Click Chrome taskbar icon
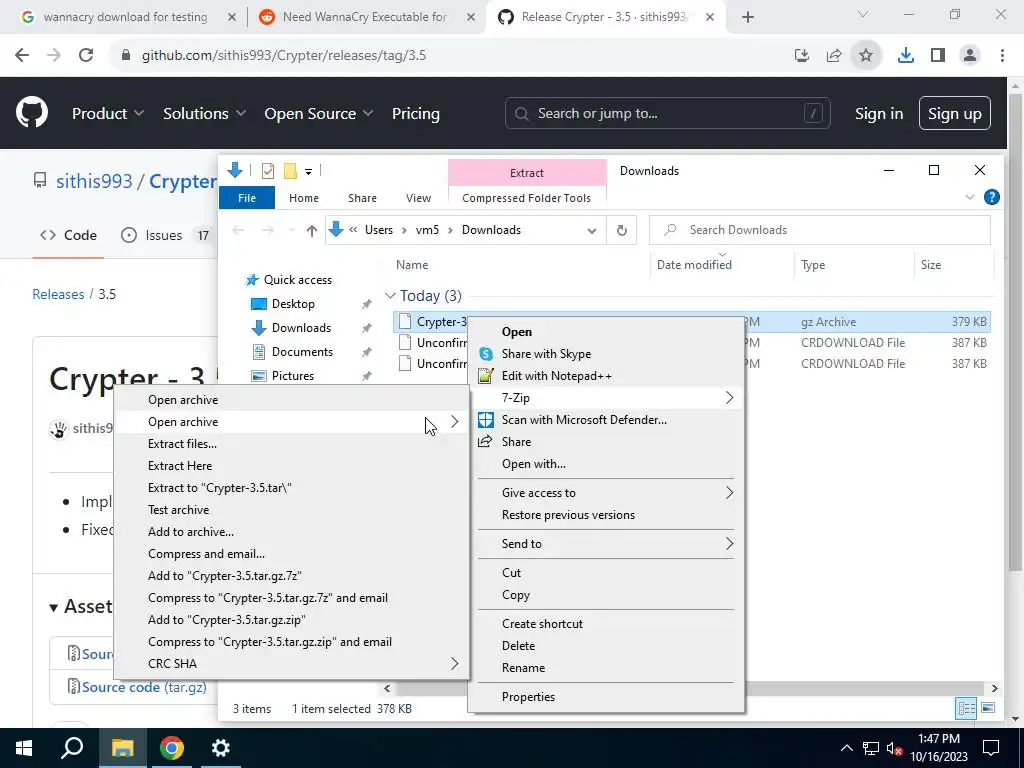 pos(172,748)
